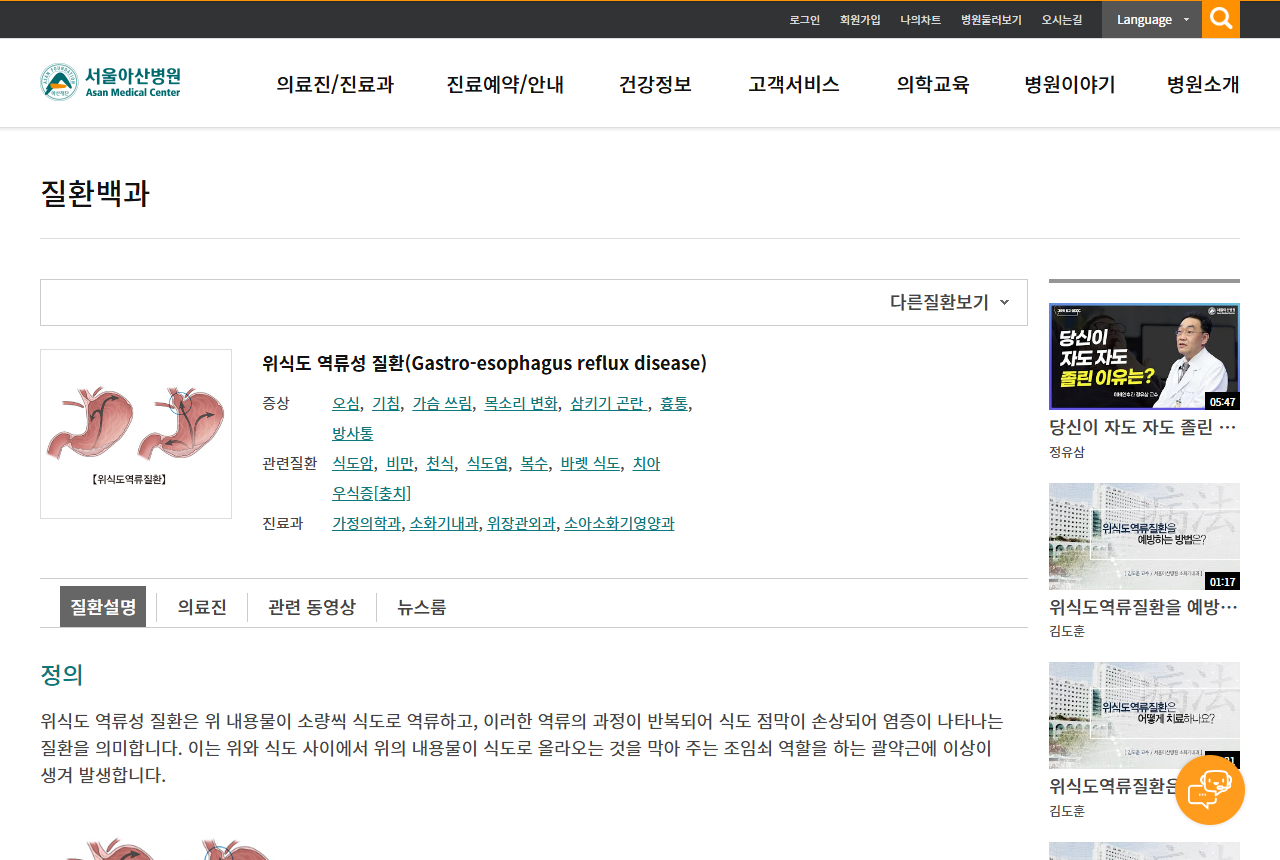Open the 진료예약/안내 menu
Screen dimensions: 1280x860
click(x=506, y=85)
